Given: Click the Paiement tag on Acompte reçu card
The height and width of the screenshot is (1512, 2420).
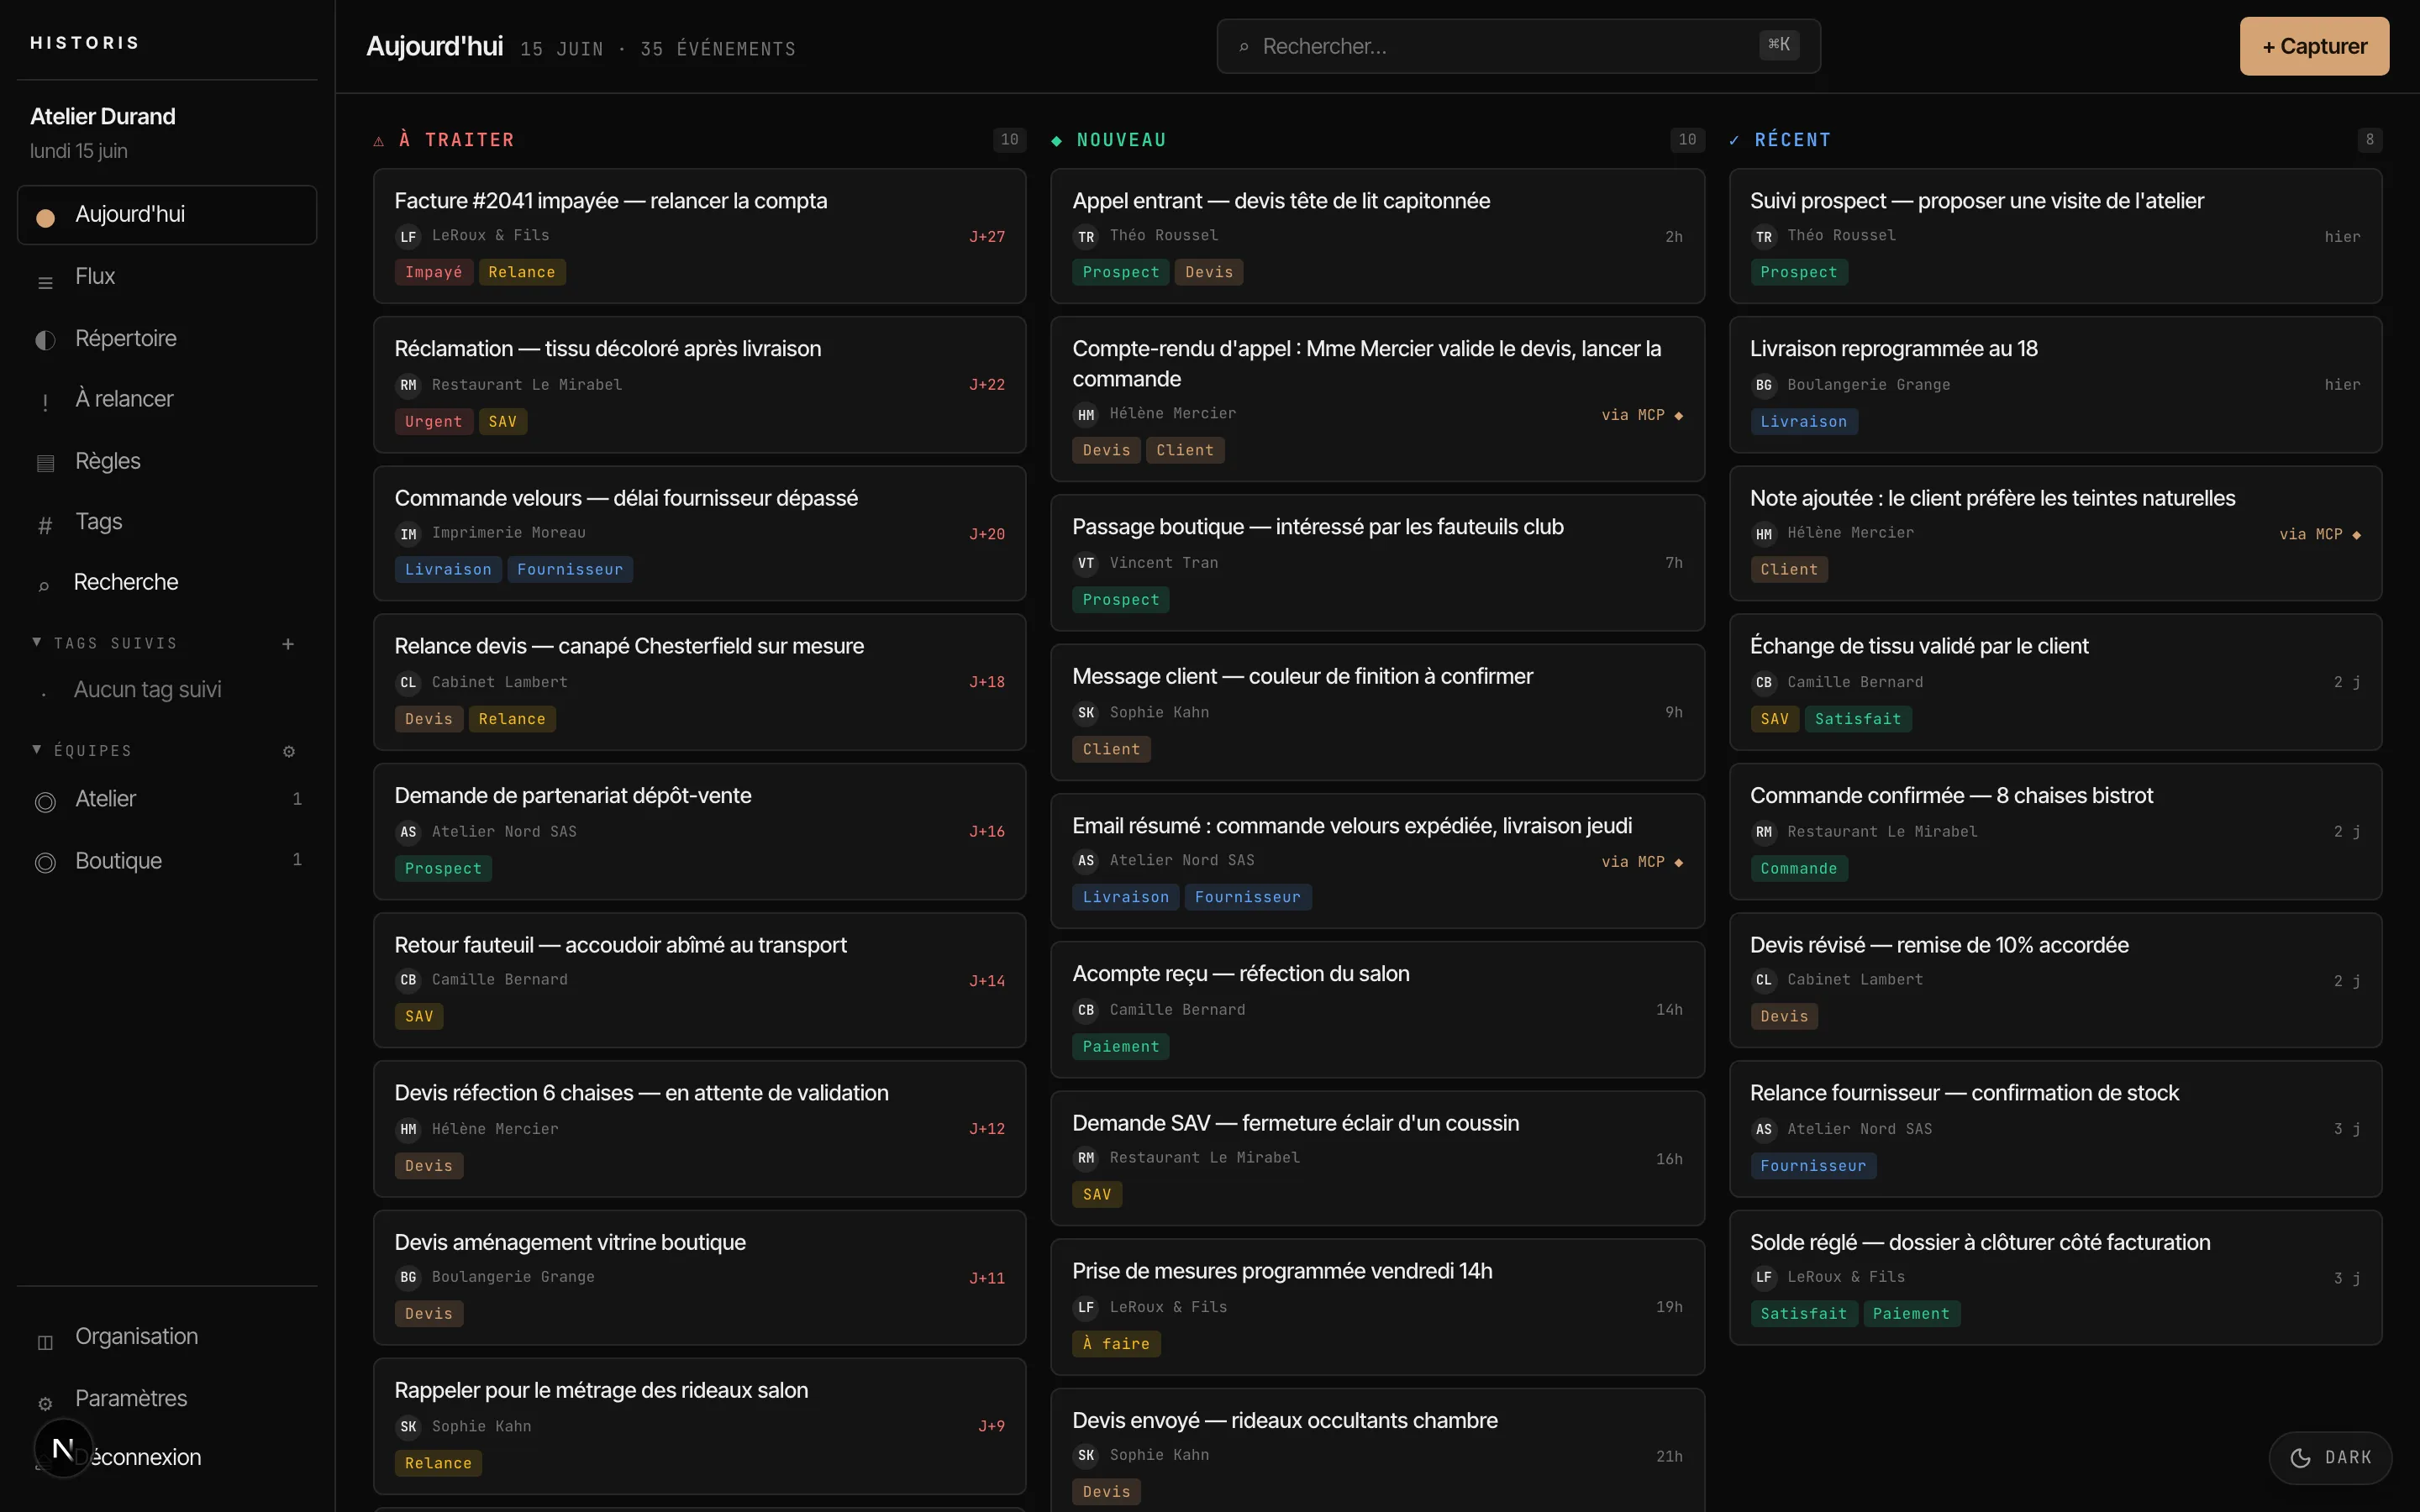Looking at the screenshot, I should click(1120, 1047).
